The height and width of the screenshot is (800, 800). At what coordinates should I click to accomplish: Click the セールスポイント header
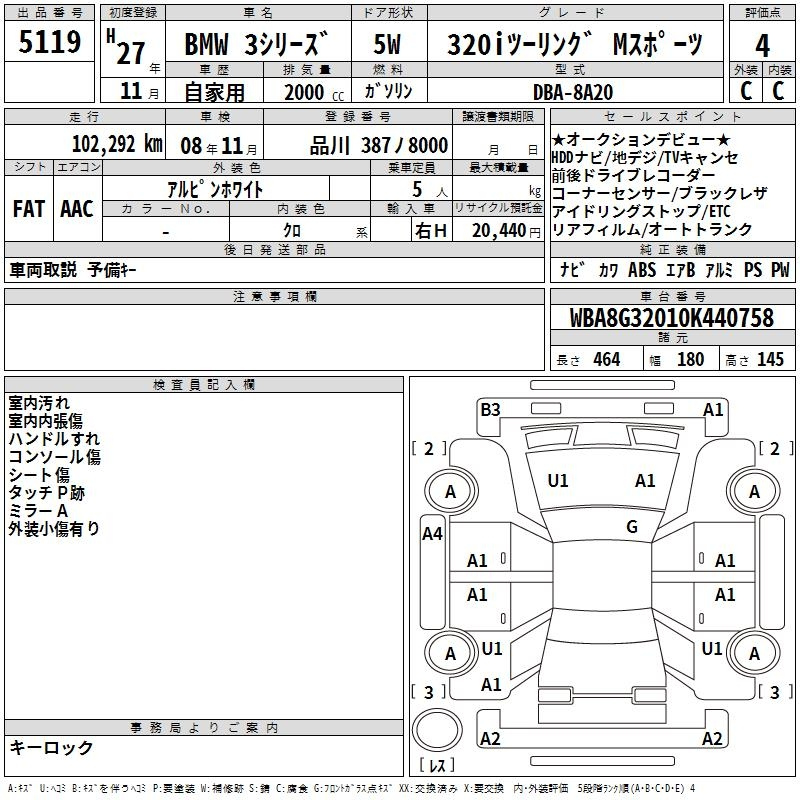coord(672,116)
